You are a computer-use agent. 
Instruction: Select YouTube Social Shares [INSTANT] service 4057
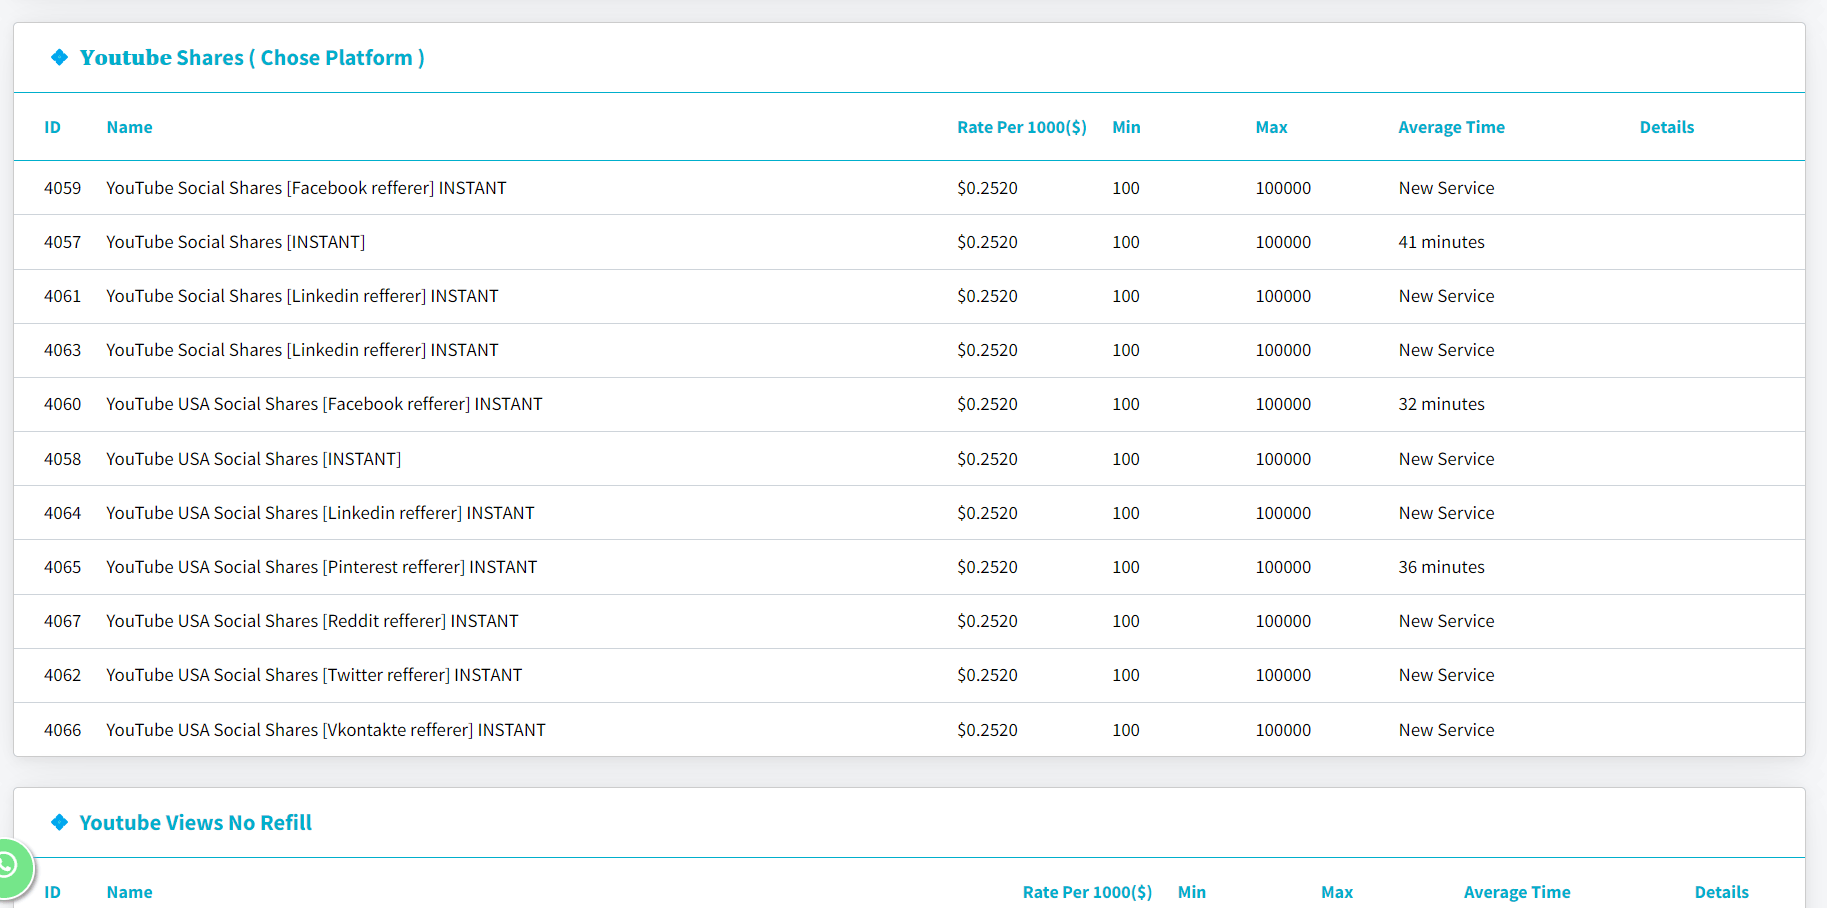[235, 242]
